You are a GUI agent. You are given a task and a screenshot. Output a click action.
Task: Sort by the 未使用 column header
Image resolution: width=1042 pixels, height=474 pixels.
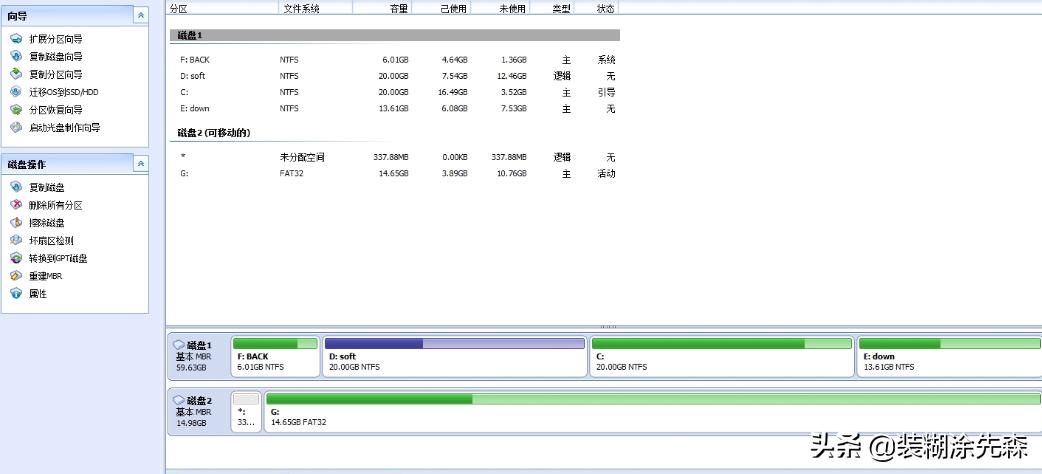[500, 8]
